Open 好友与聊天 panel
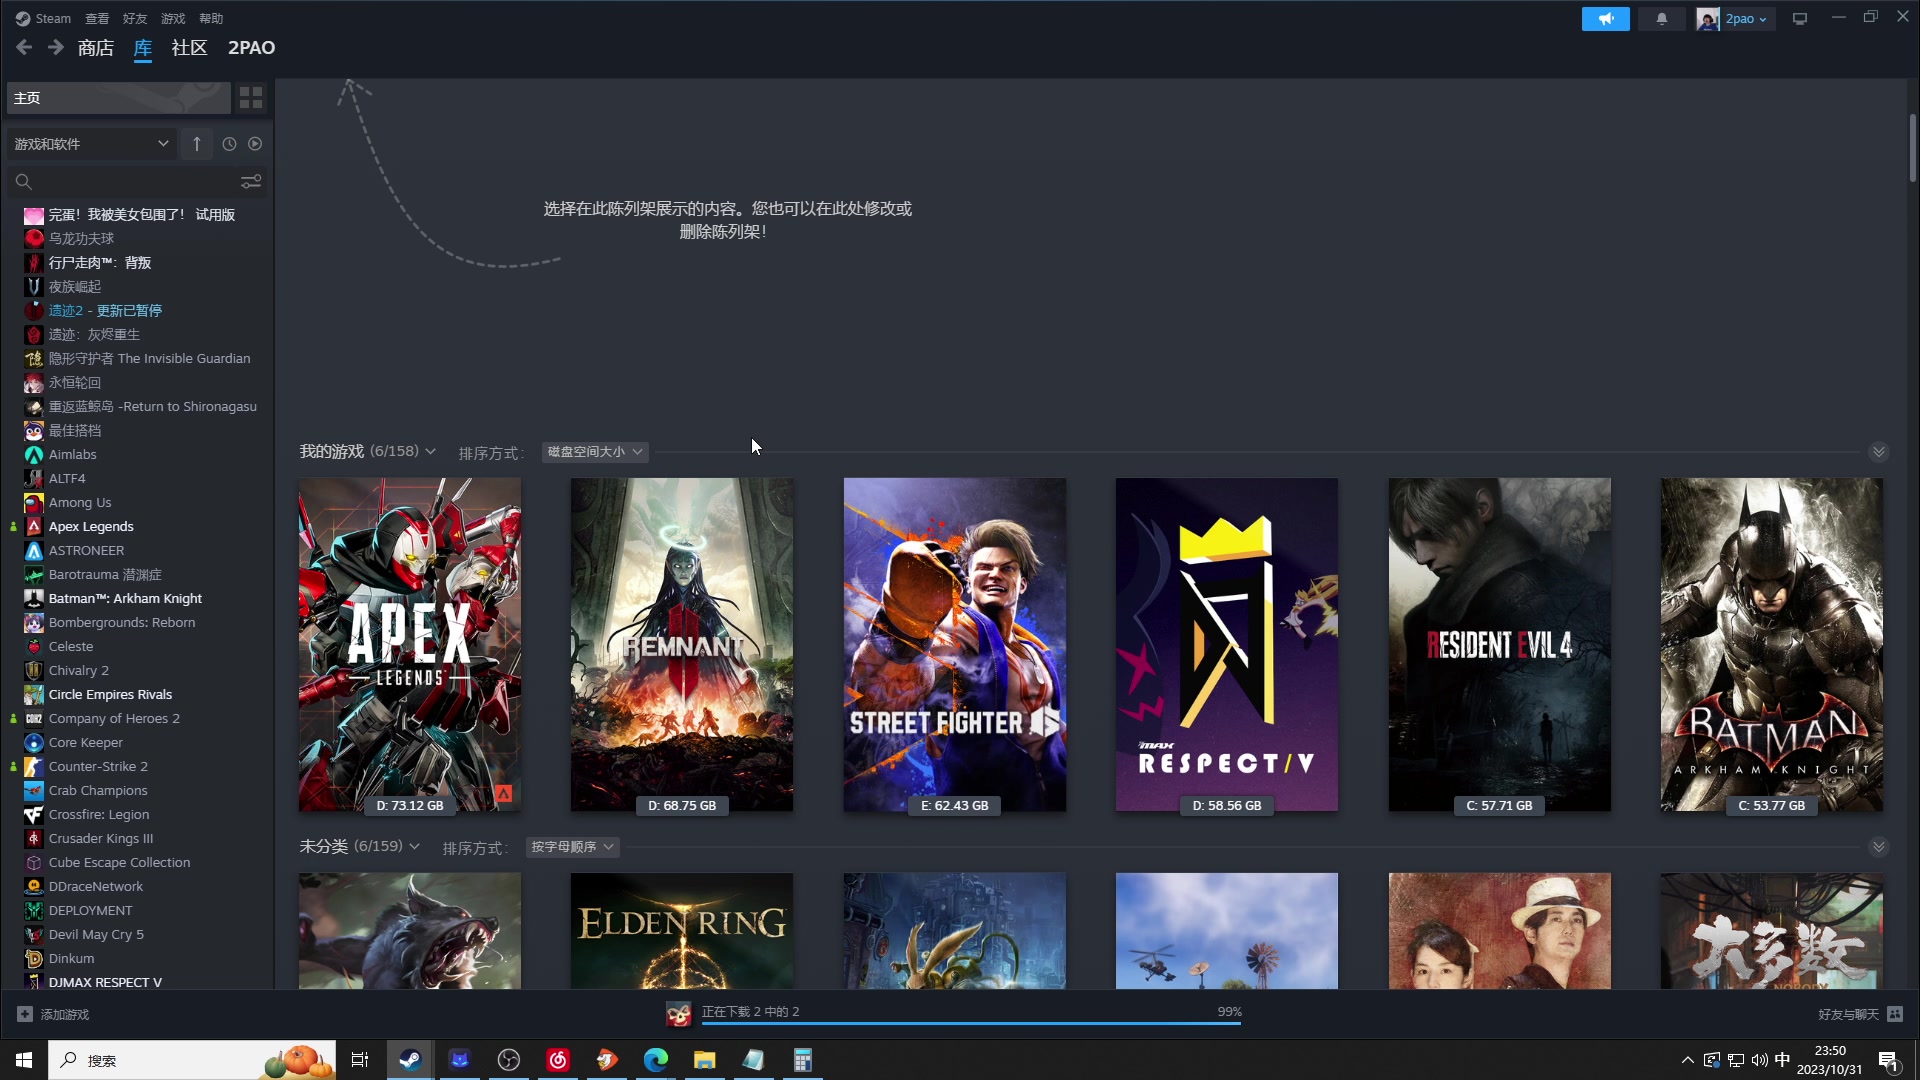The width and height of the screenshot is (1920, 1080). coord(1860,1014)
